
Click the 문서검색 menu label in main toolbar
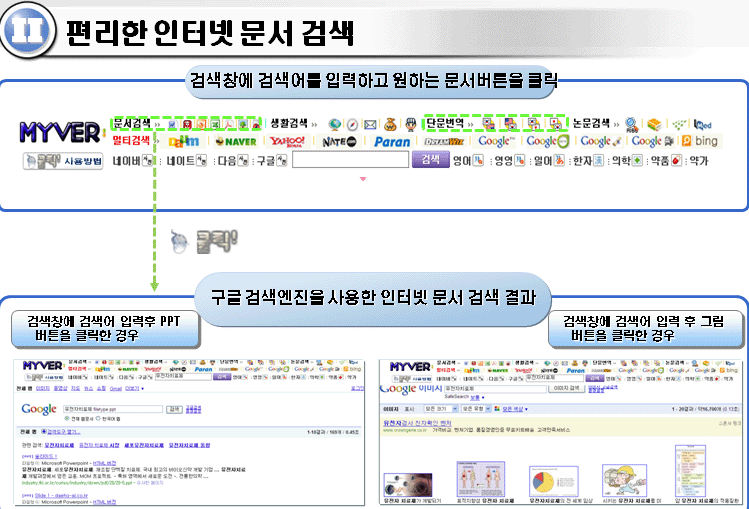click(x=131, y=124)
